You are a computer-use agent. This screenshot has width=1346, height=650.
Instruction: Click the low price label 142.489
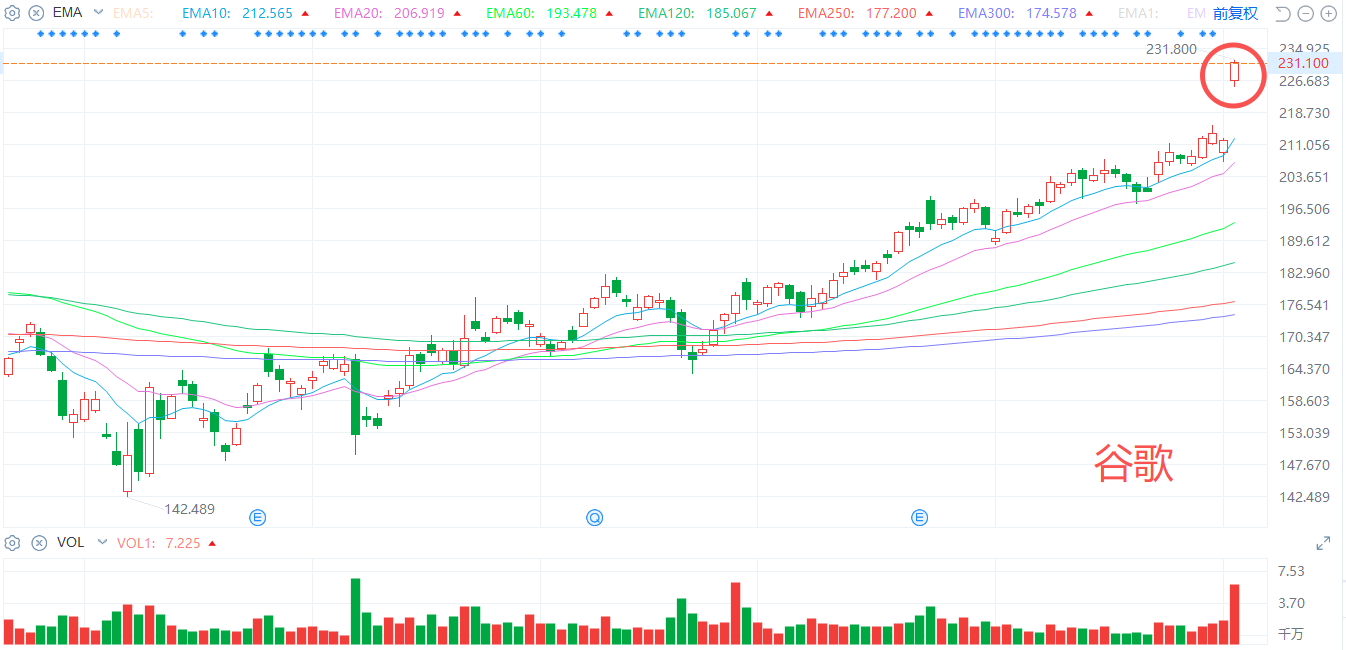point(190,509)
